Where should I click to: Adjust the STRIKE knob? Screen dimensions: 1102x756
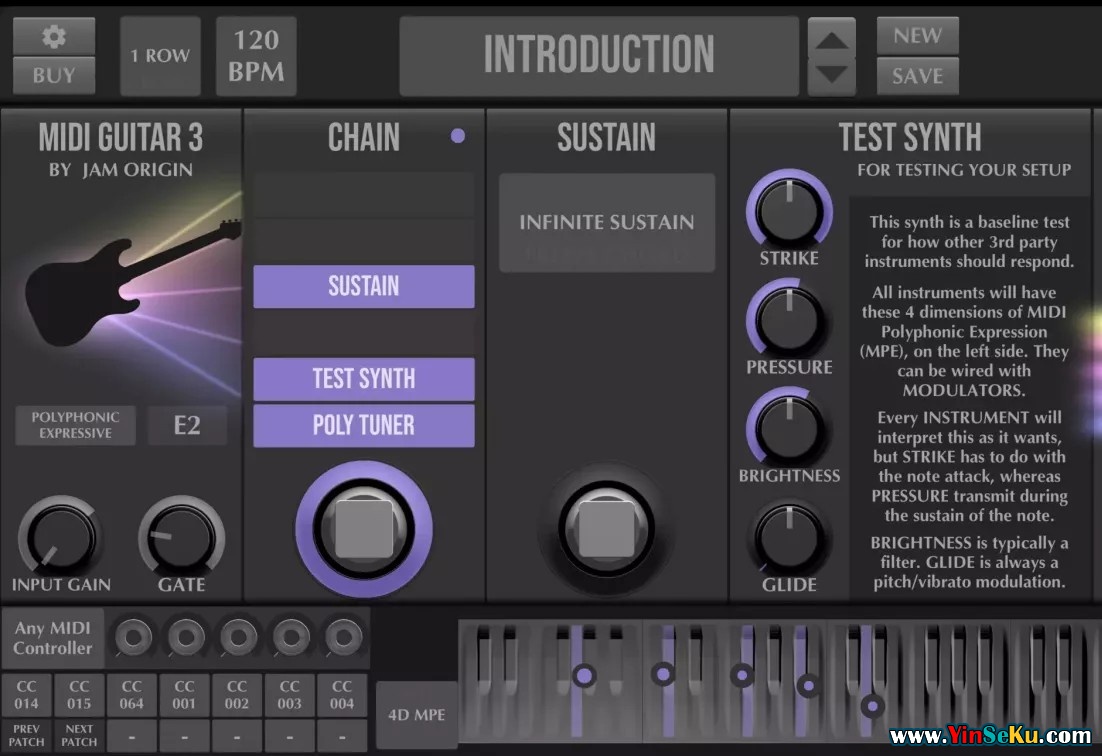coord(789,210)
